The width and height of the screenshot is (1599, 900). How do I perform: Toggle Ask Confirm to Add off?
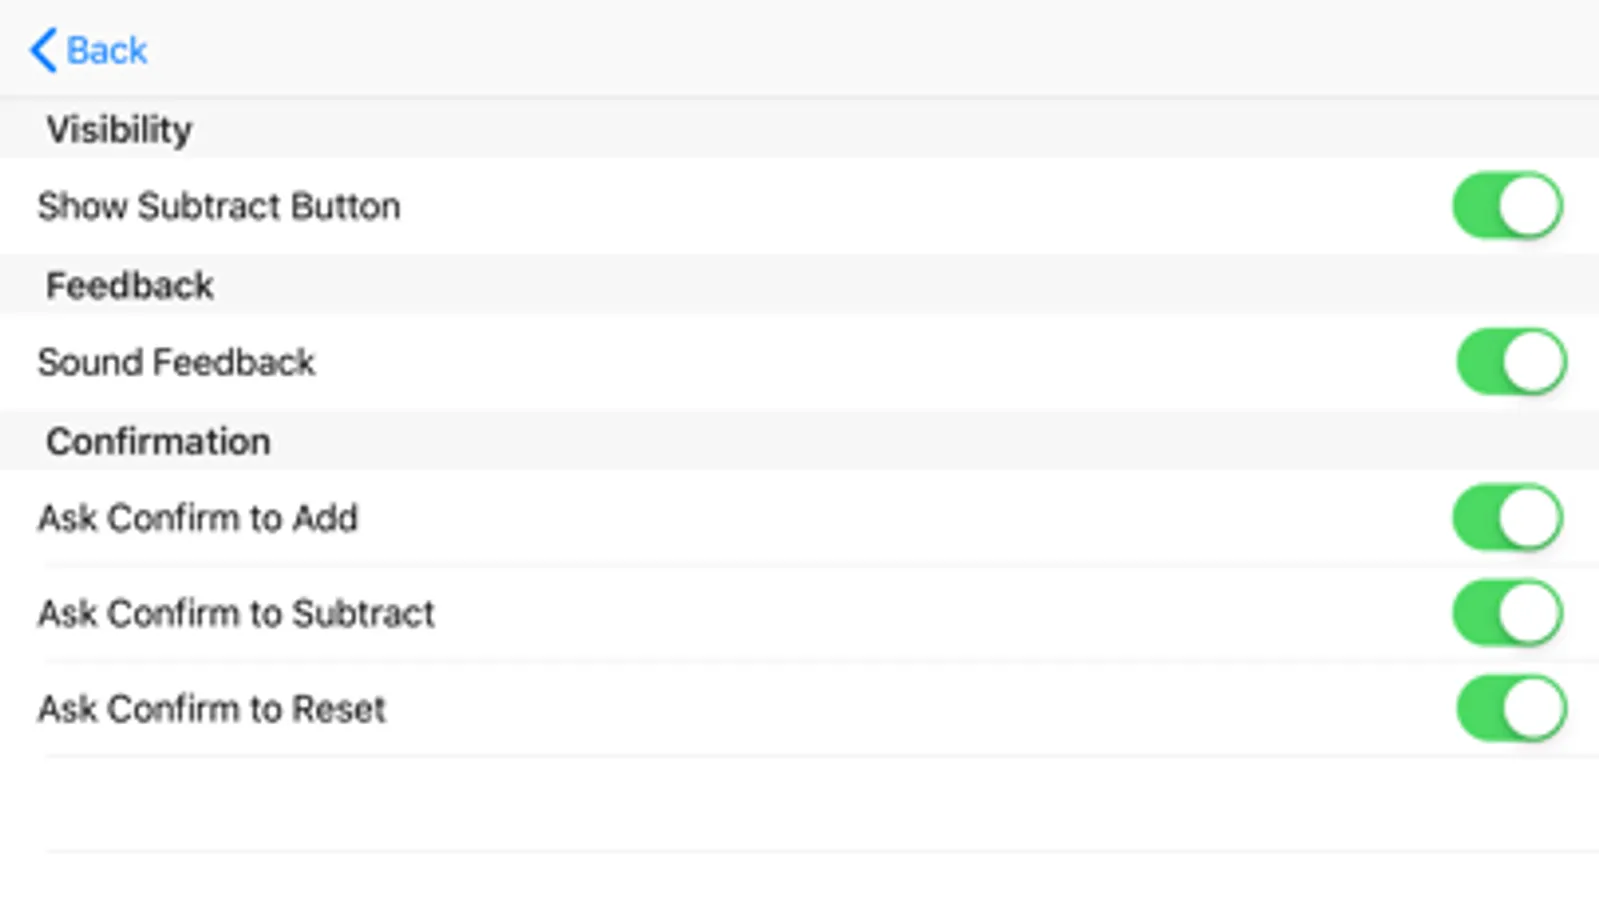[x=1507, y=518]
